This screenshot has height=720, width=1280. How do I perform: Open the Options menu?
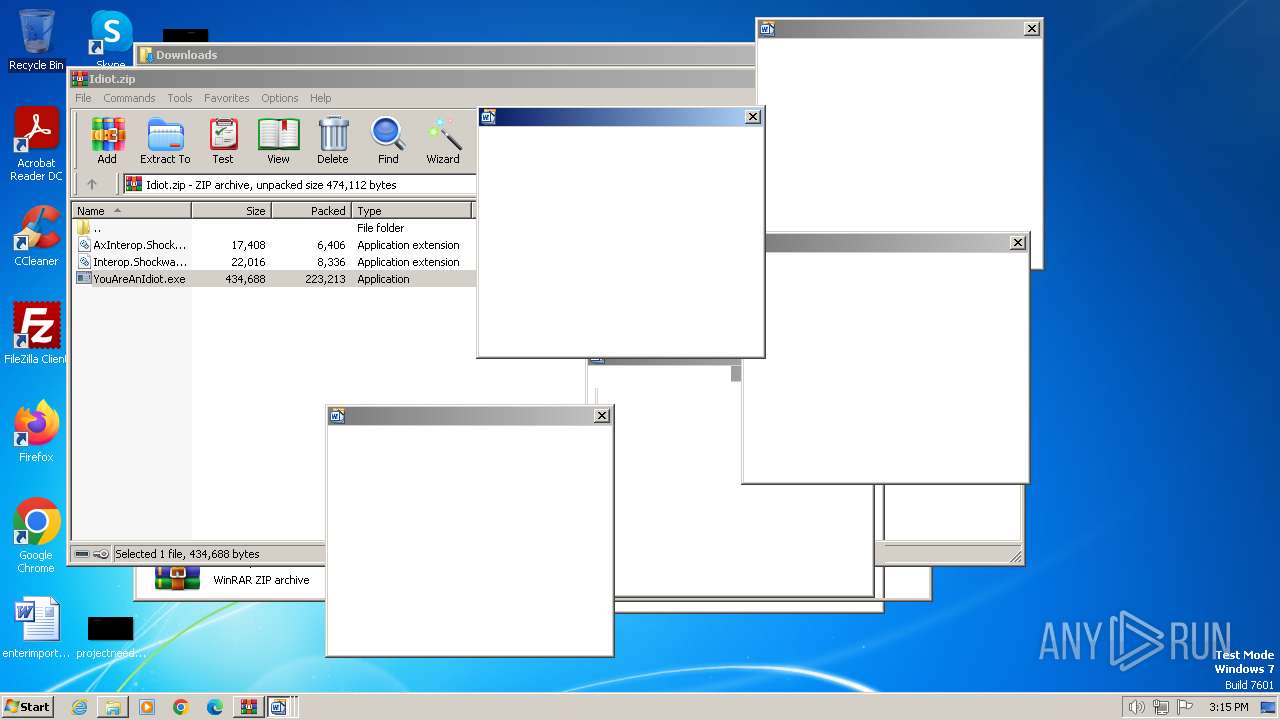pyautogui.click(x=280, y=98)
